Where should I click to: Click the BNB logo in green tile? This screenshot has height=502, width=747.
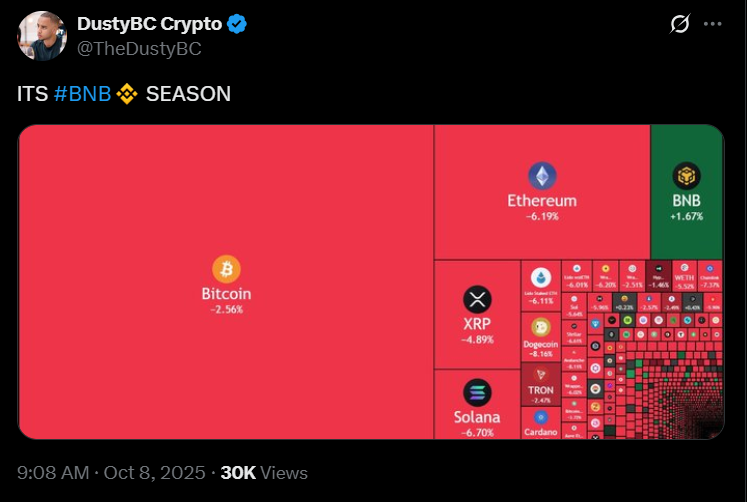pos(686,176)
